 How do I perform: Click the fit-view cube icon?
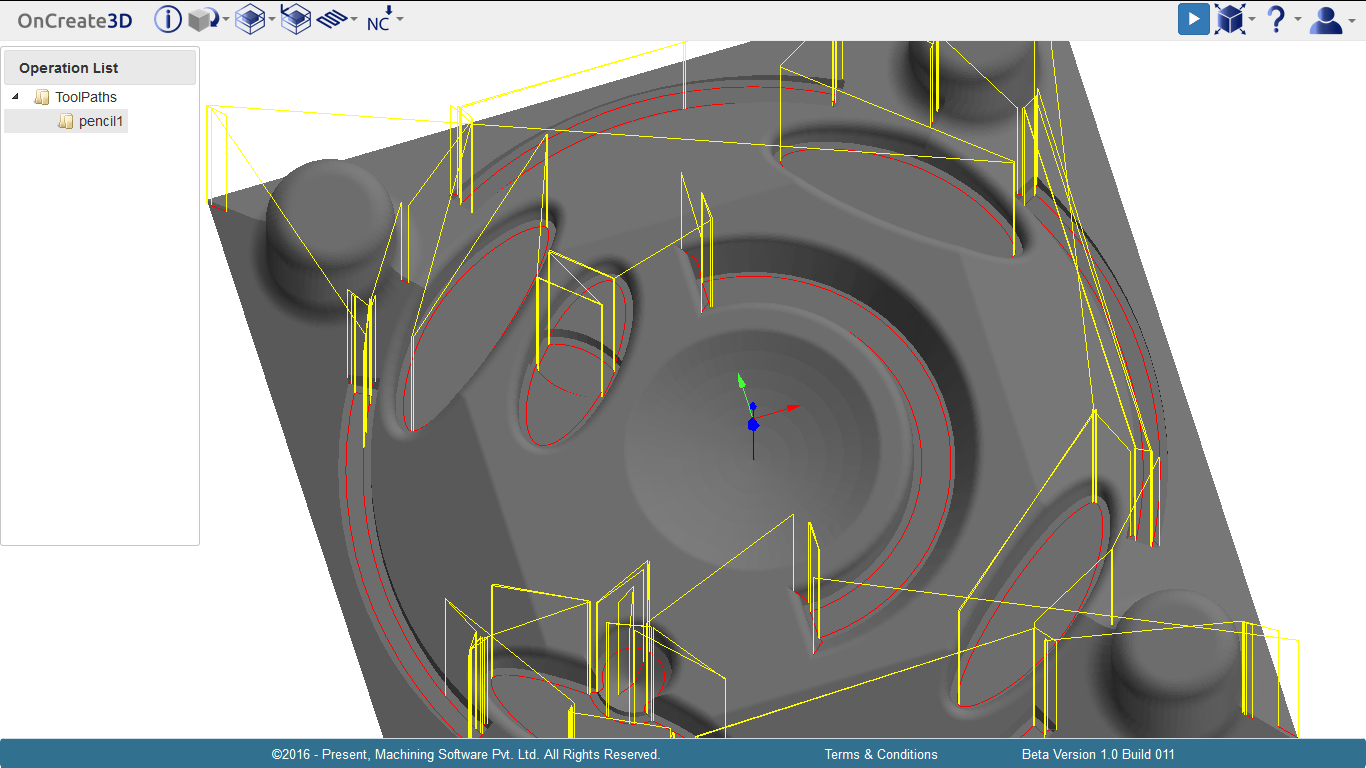point(1230,19)
